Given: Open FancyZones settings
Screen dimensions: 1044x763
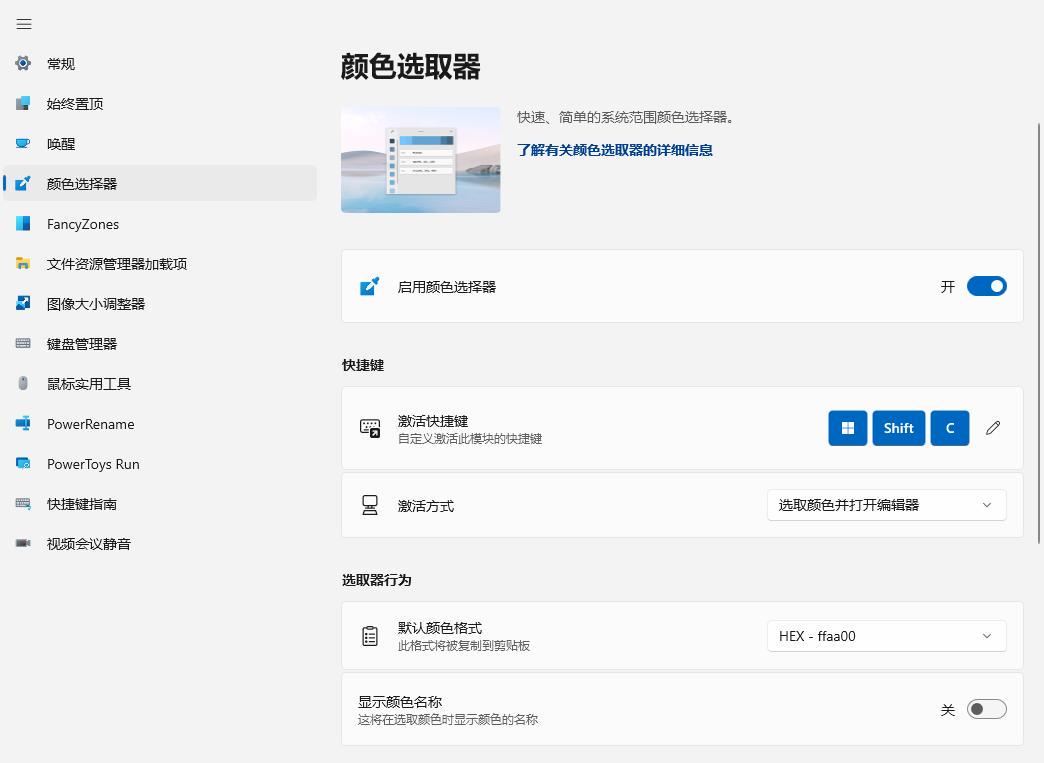Looking at the screenshot, I should [160, 224].
